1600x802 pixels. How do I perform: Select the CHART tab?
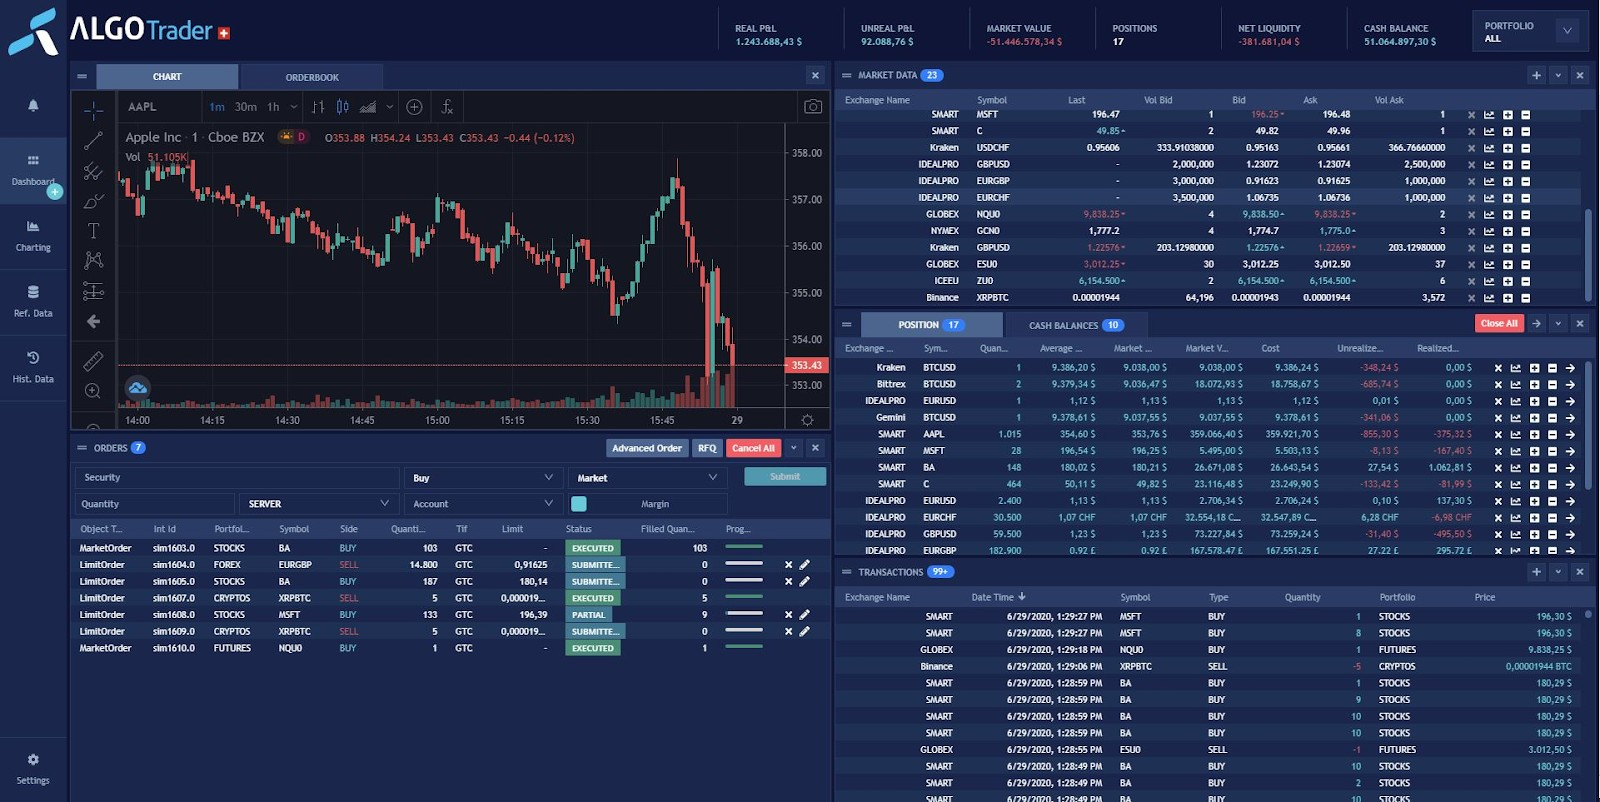[x=167, y=77]
